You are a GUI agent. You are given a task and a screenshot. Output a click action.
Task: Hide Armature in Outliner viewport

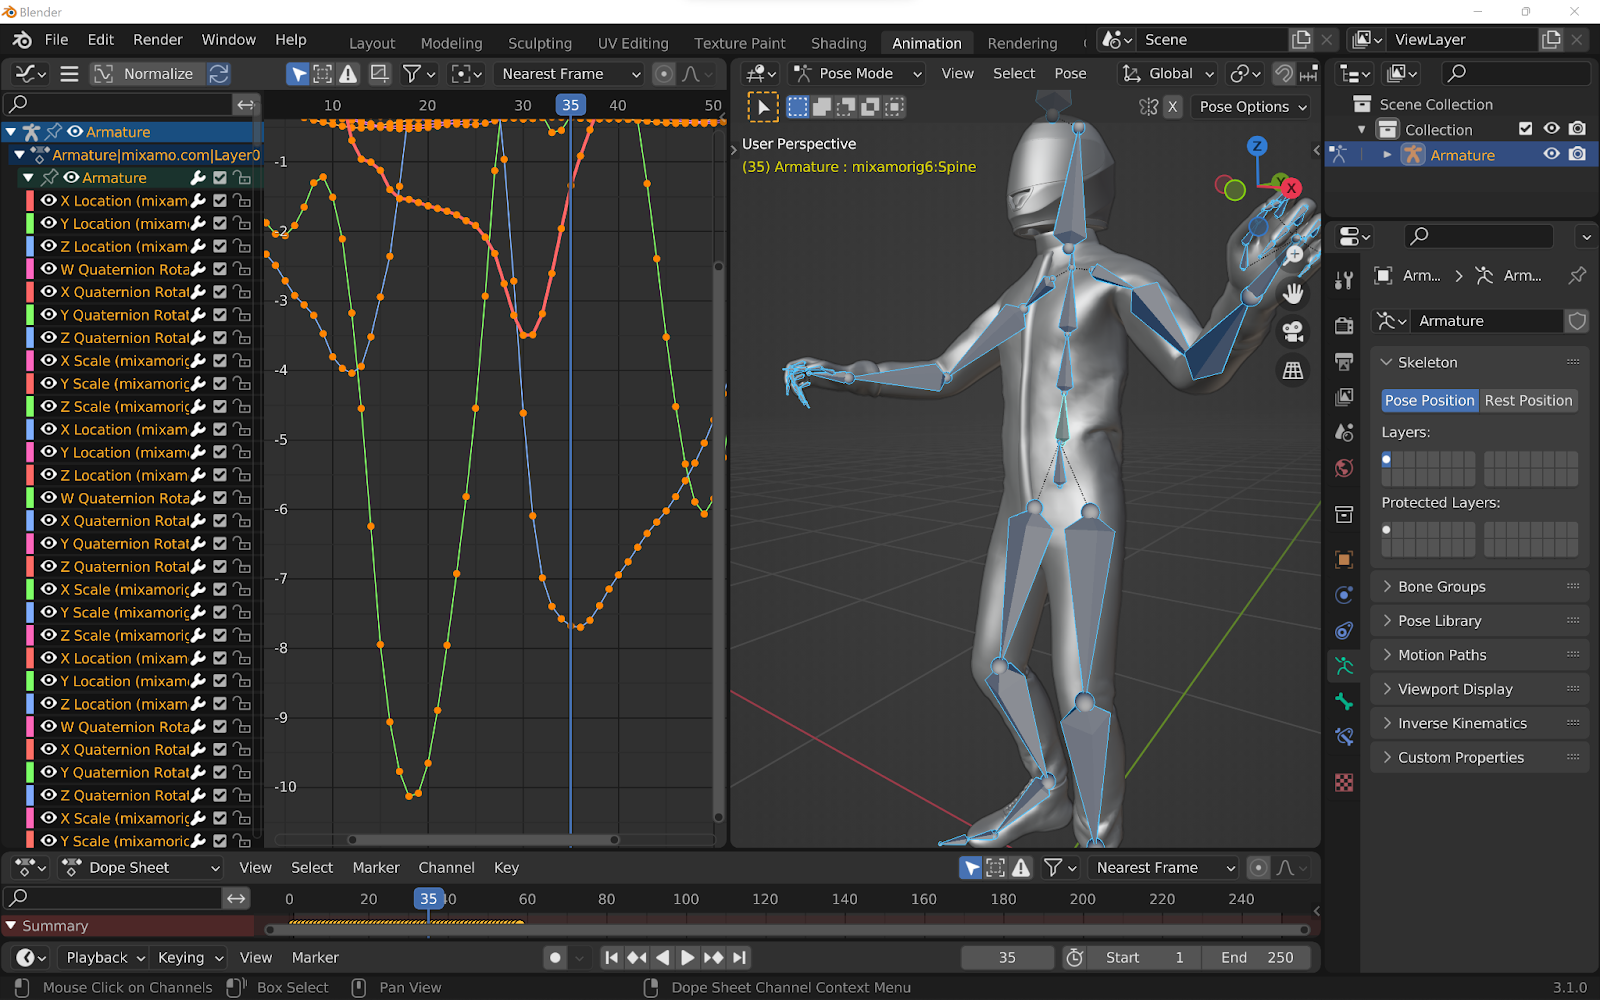(x=1551, y=155)
